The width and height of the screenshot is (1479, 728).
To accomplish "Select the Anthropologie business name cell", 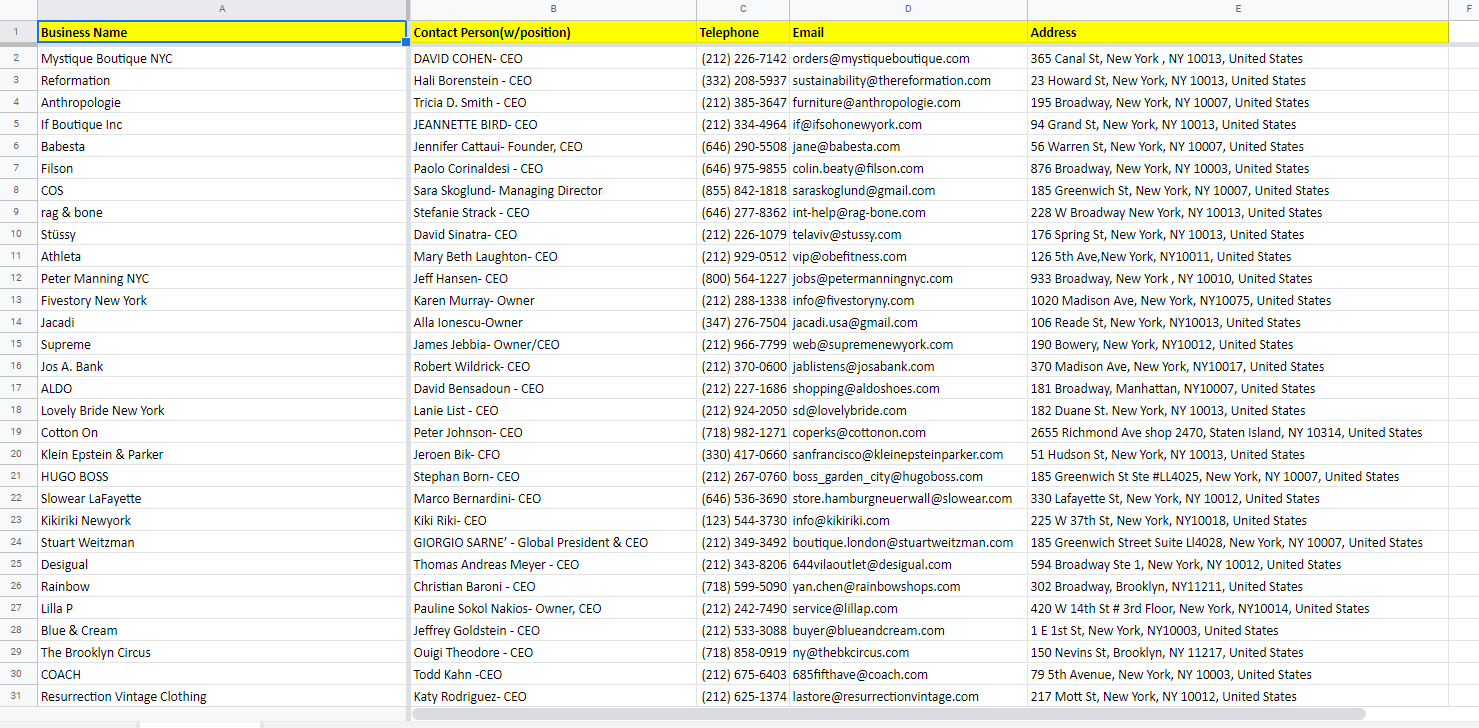I will (x=222, y=102).
